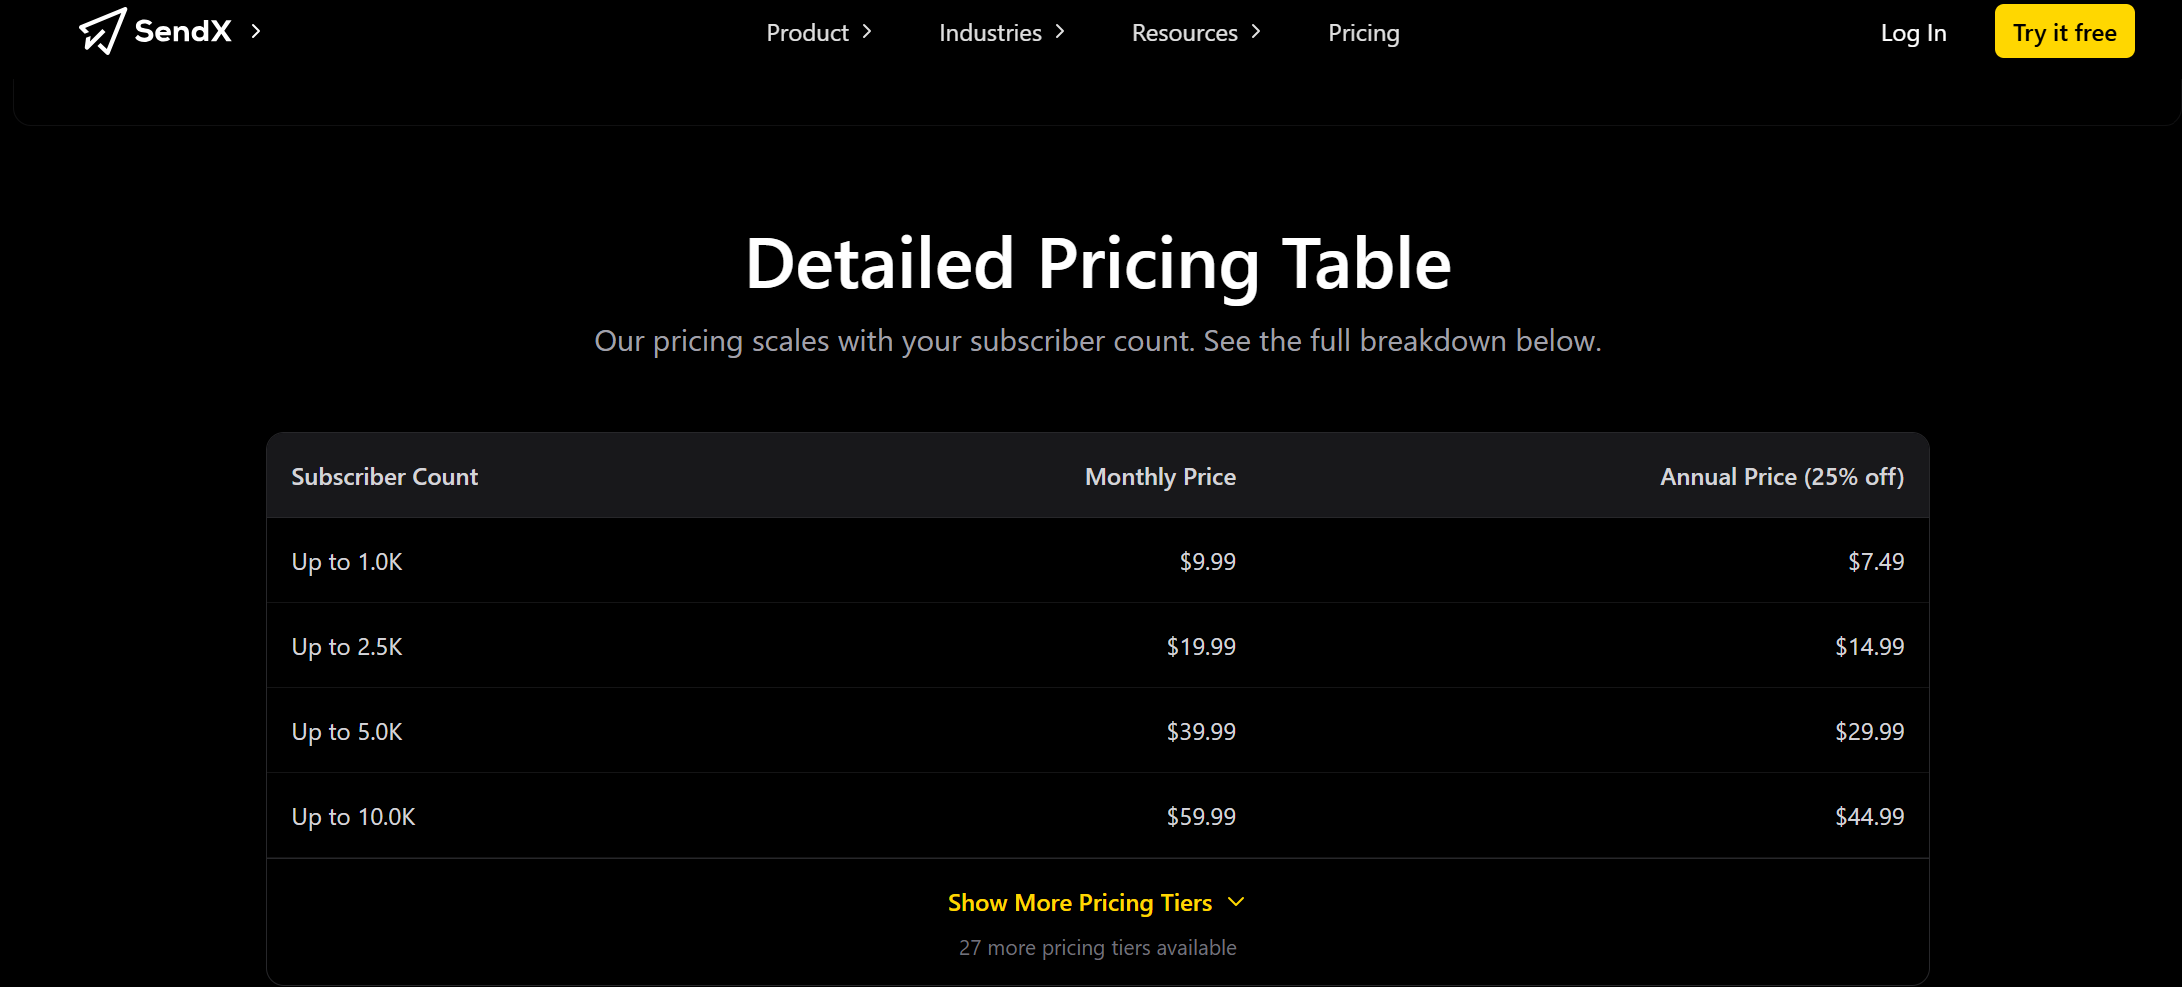Click the Product menu chevron arrow

[x=866, y=32]
